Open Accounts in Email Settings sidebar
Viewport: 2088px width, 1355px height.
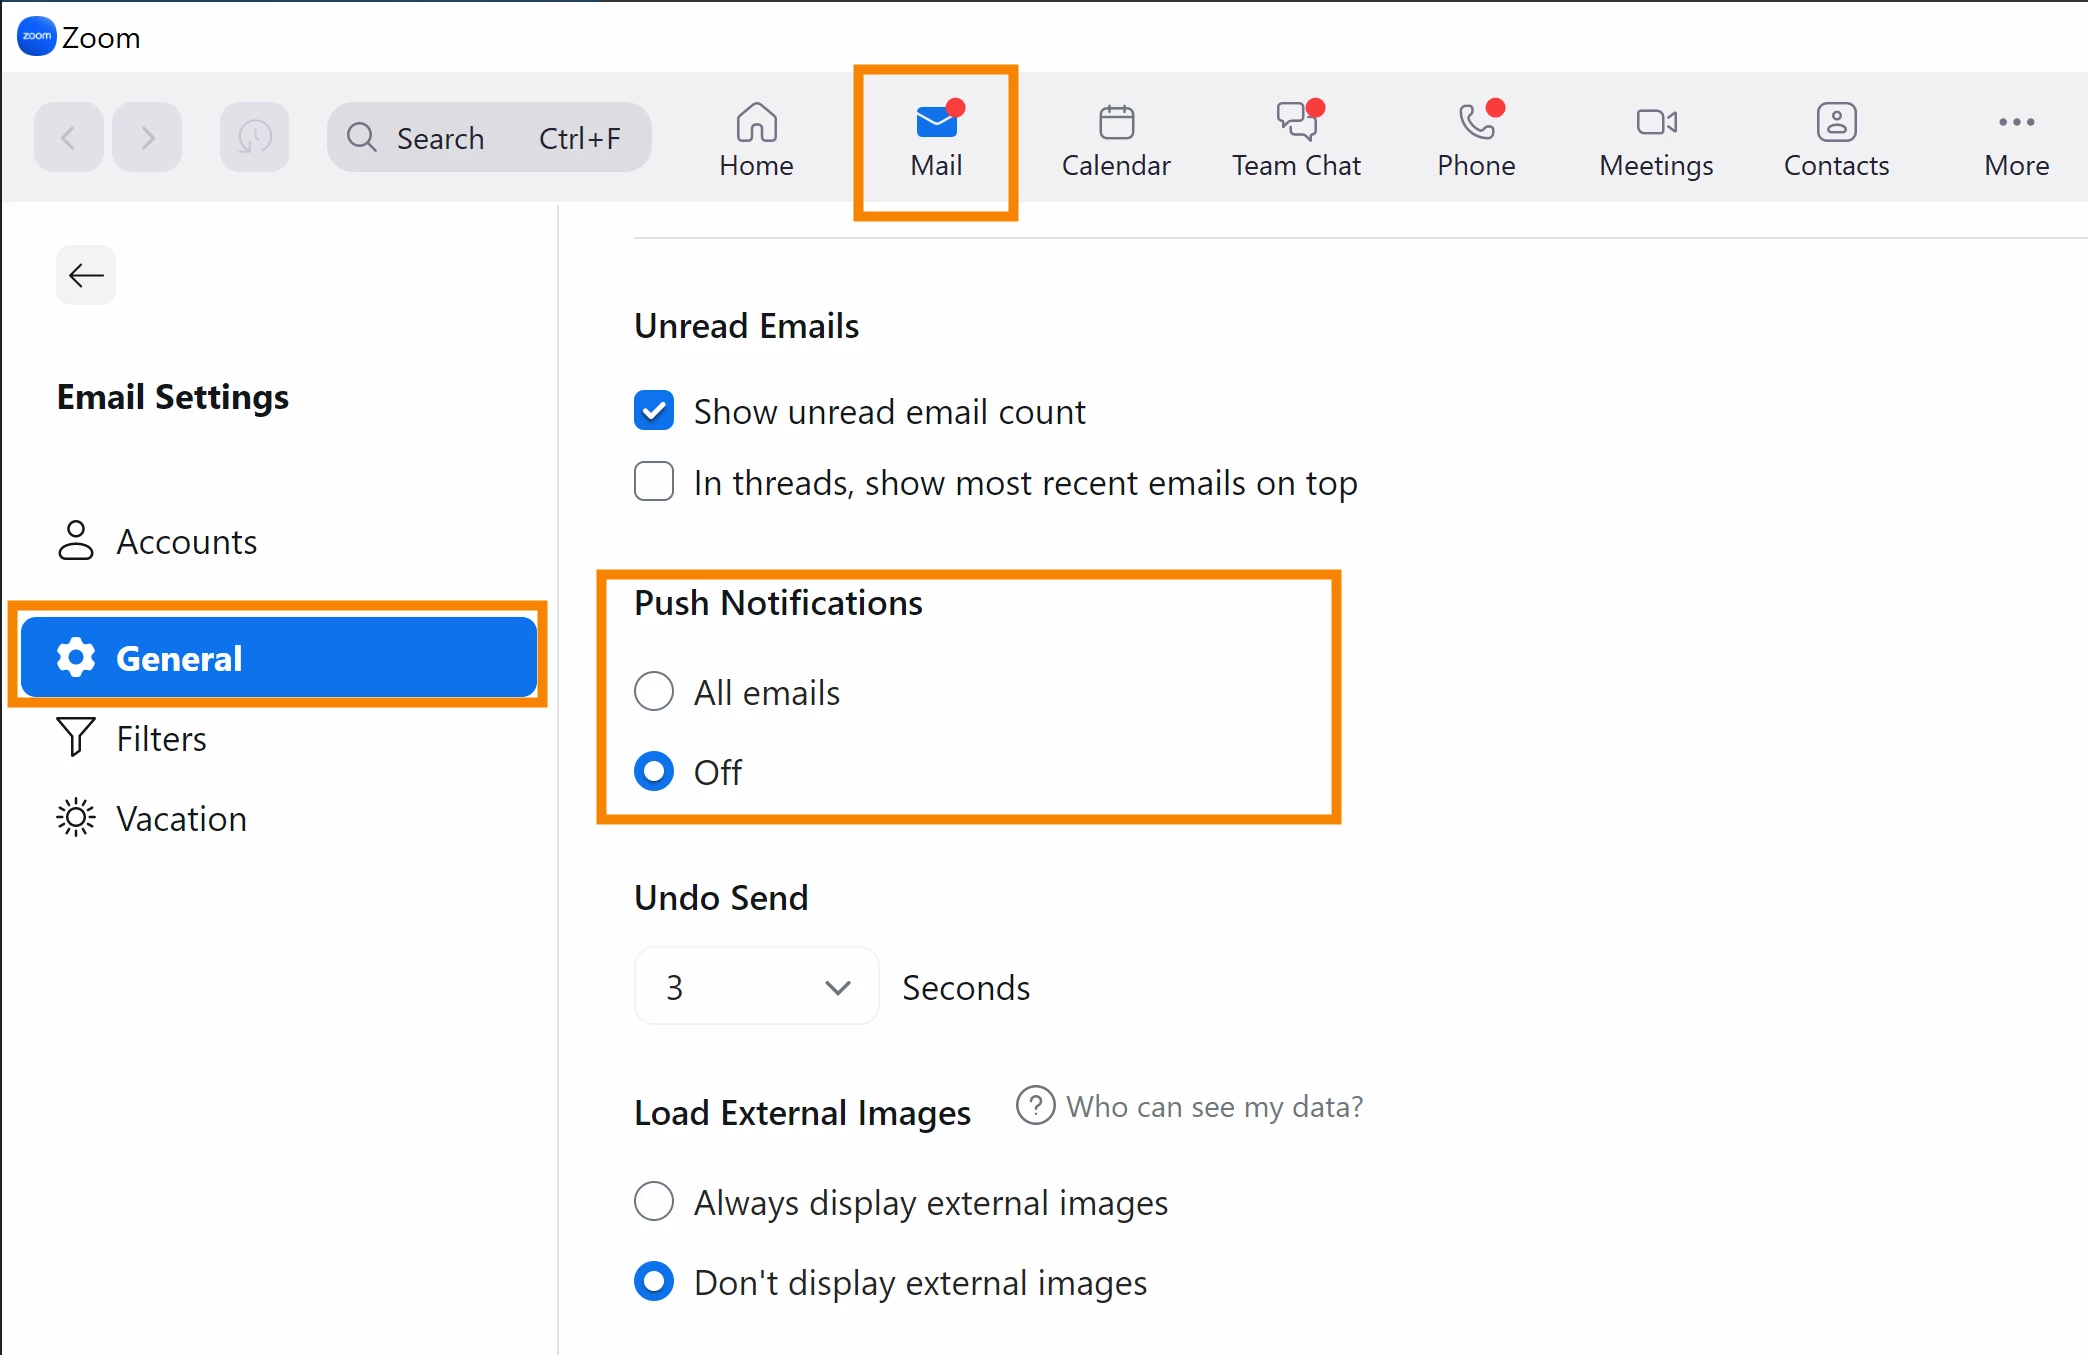[x=186, y=541]
